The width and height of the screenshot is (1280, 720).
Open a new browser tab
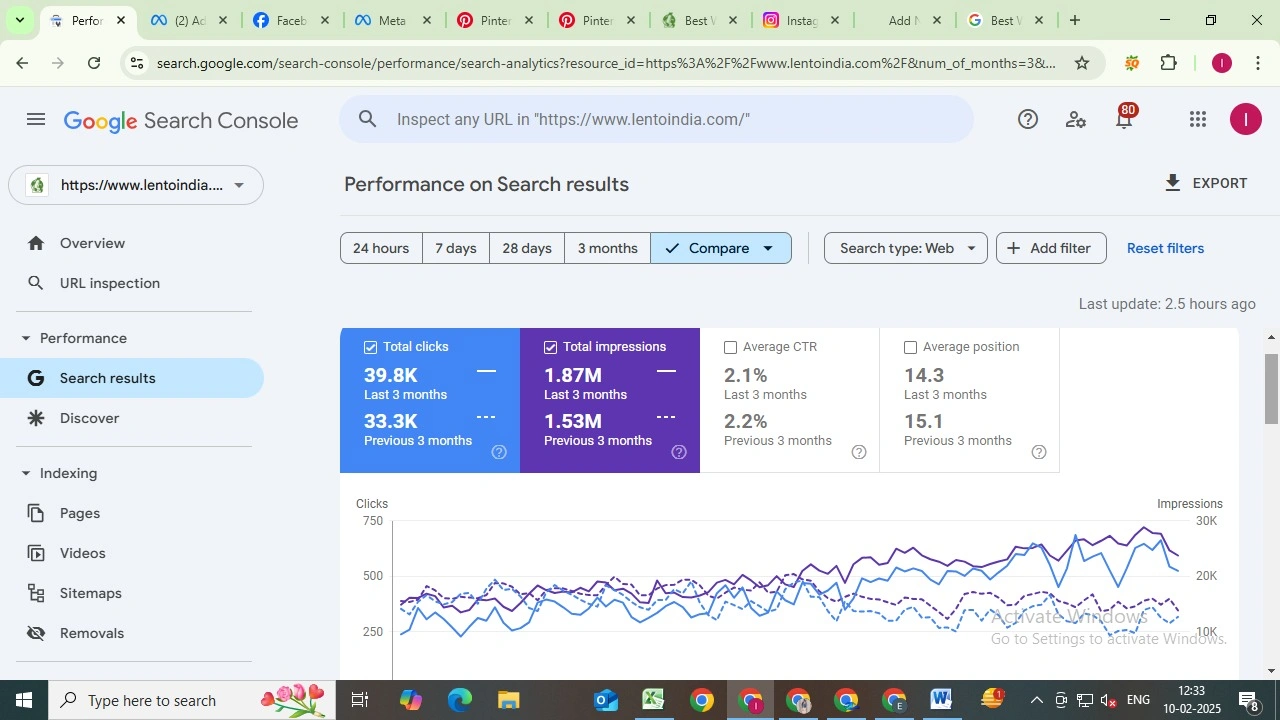point(1075,20)
